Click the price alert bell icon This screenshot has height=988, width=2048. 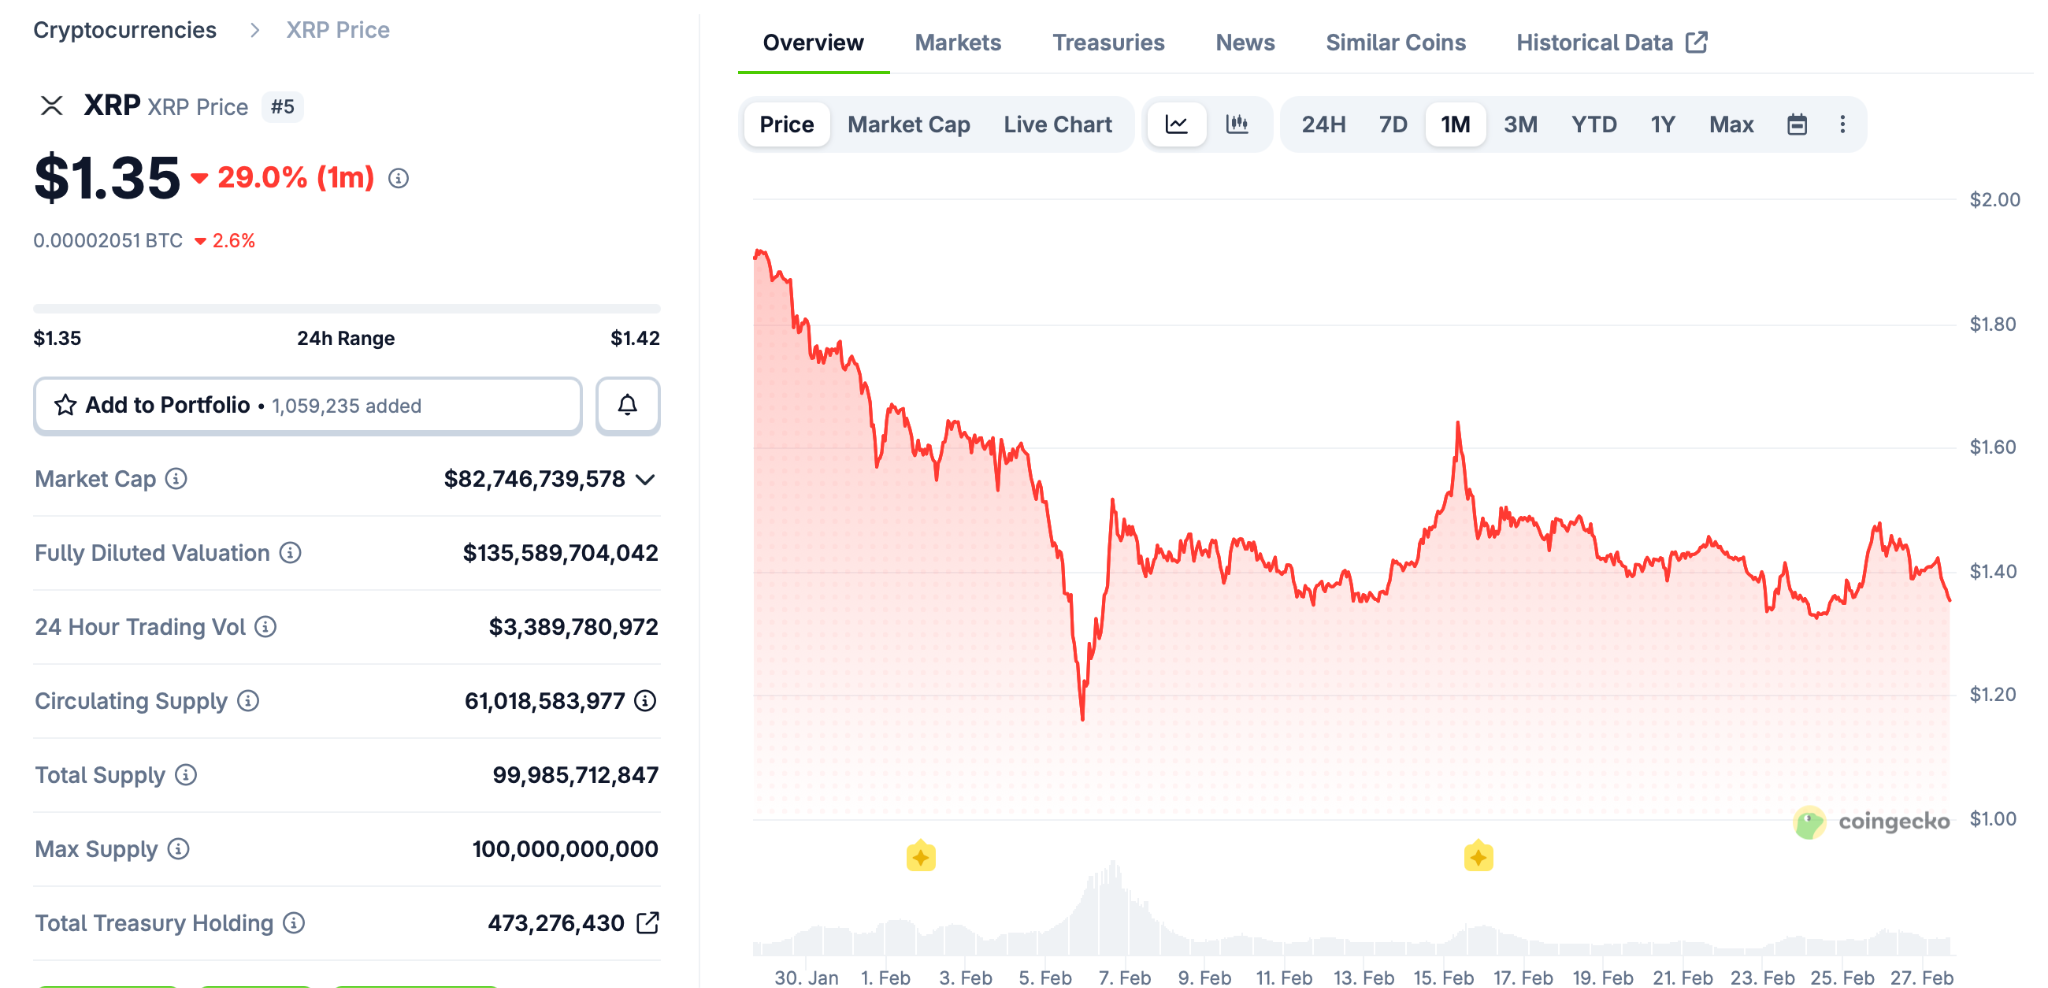pyautogui.click(x=627, y=405)
